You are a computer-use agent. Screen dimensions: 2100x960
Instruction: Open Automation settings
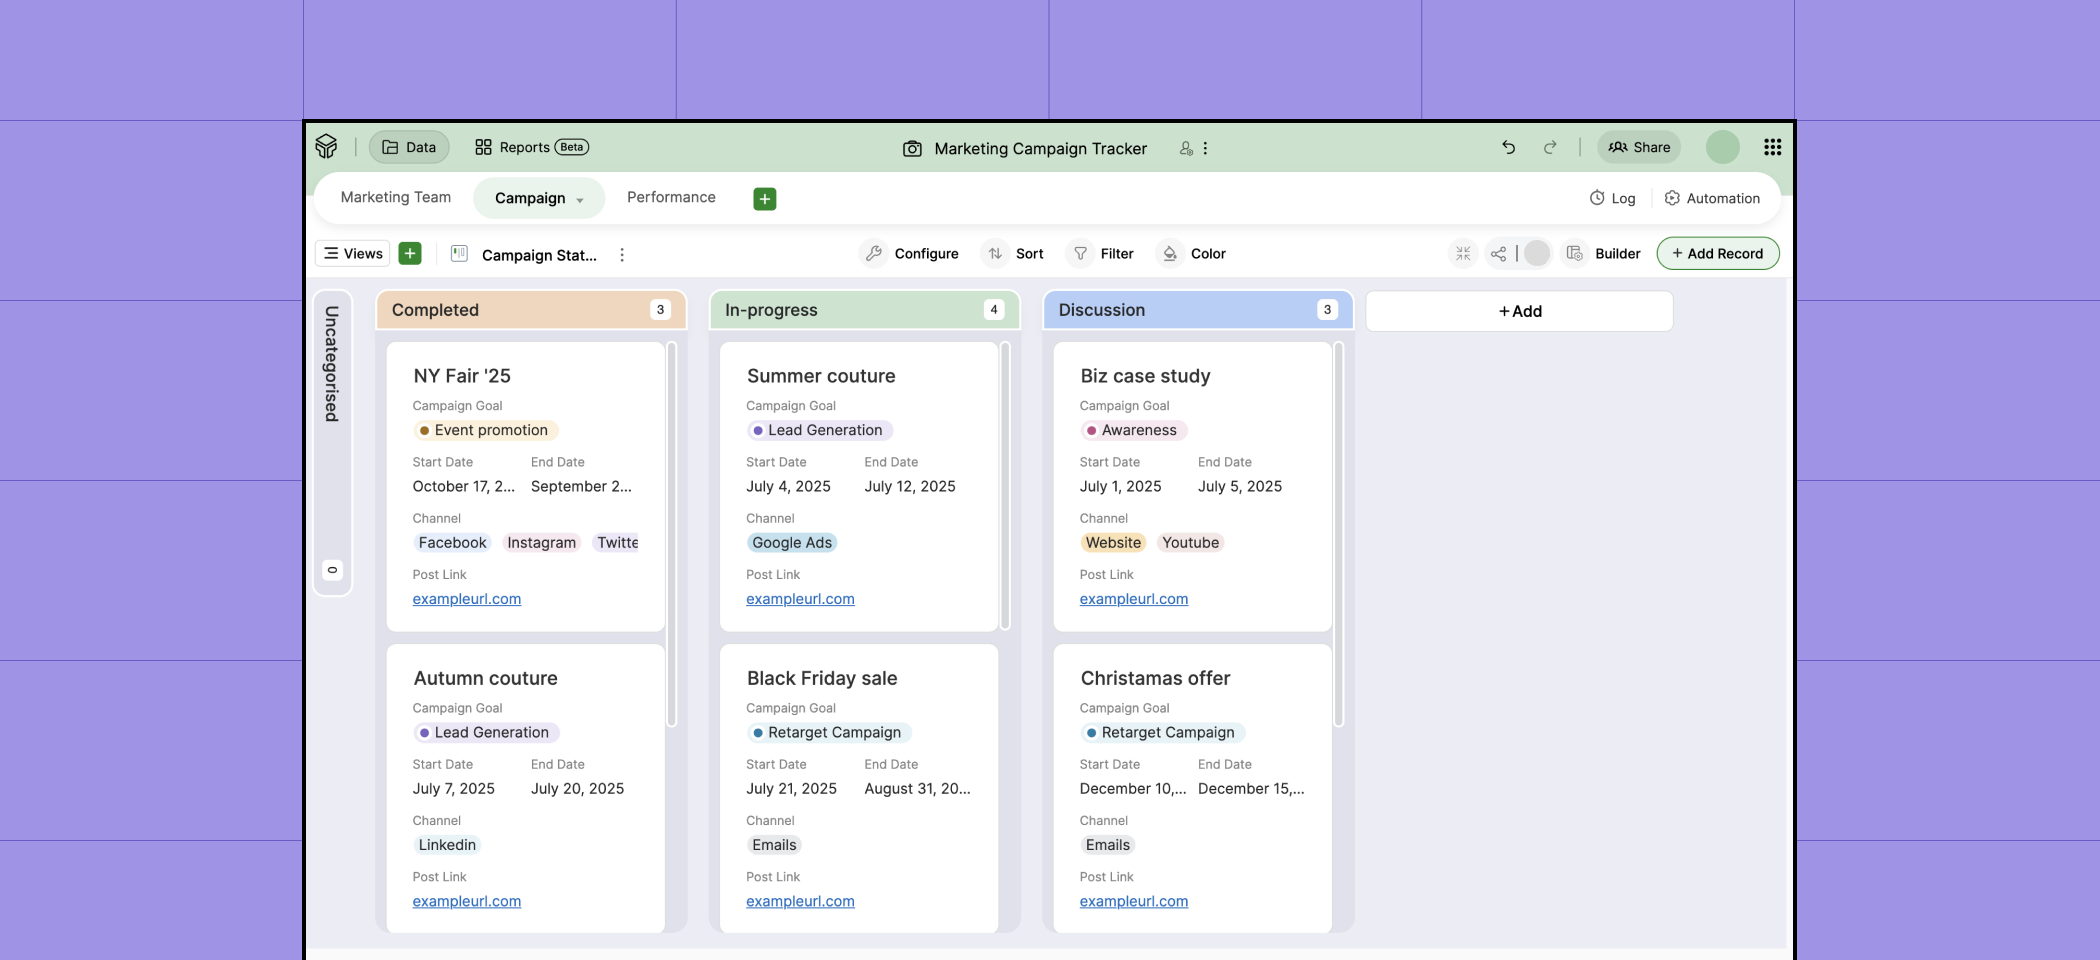1712,198
